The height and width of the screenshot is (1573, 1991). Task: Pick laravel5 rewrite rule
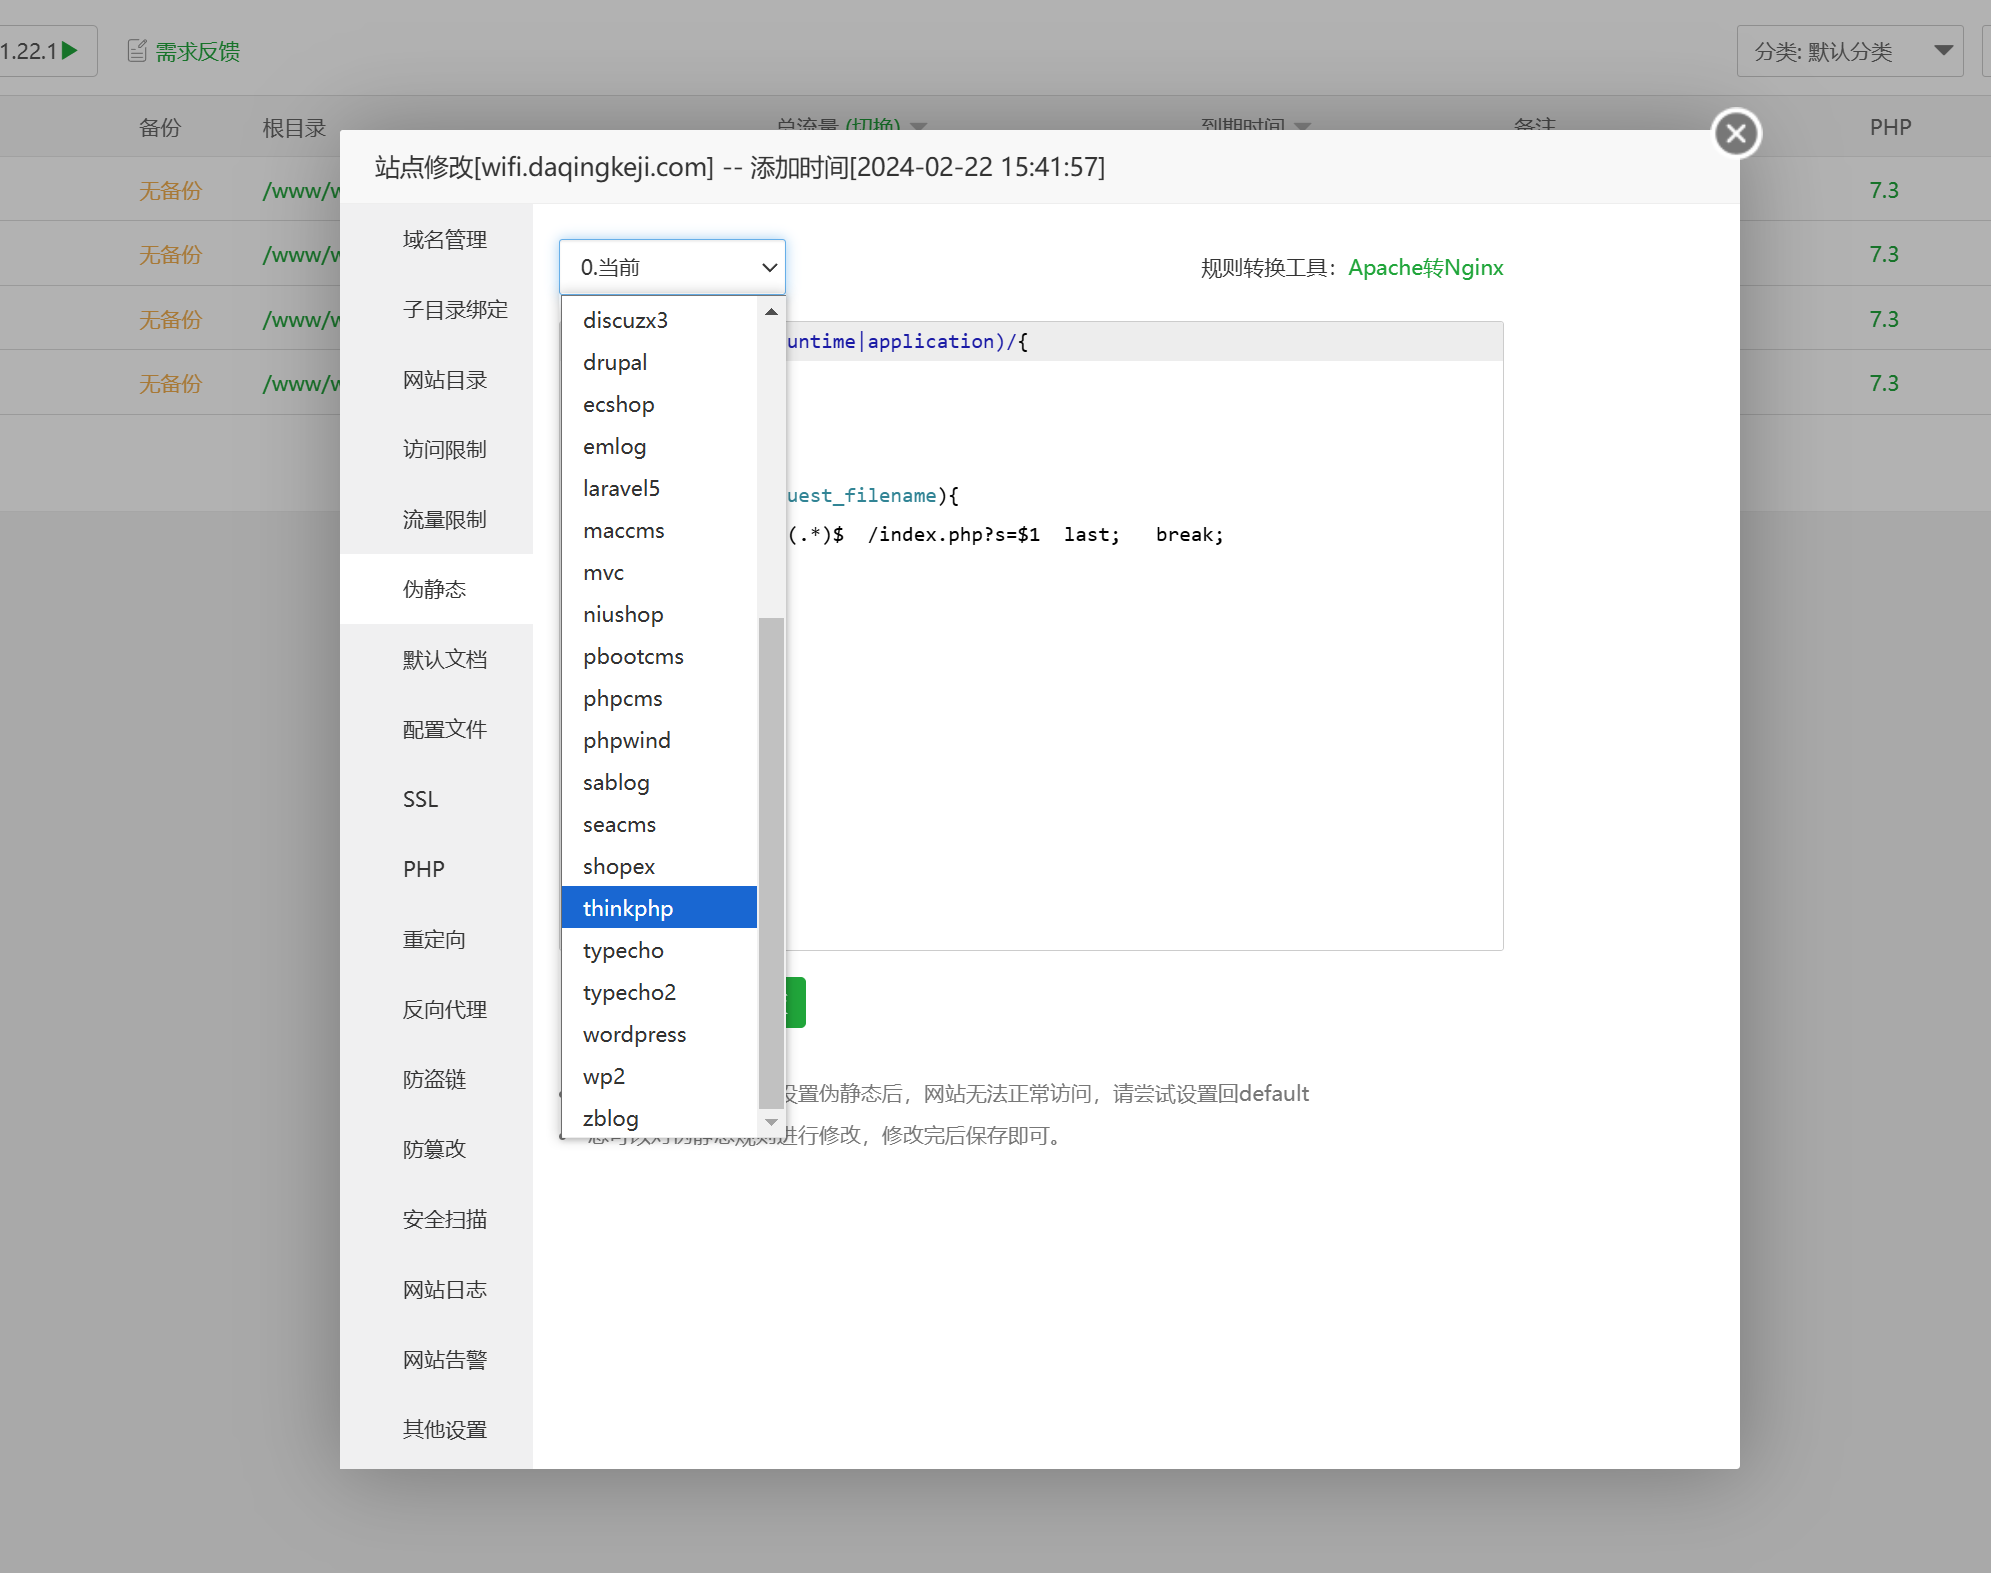pyautogui.click(x=659, y=488)
